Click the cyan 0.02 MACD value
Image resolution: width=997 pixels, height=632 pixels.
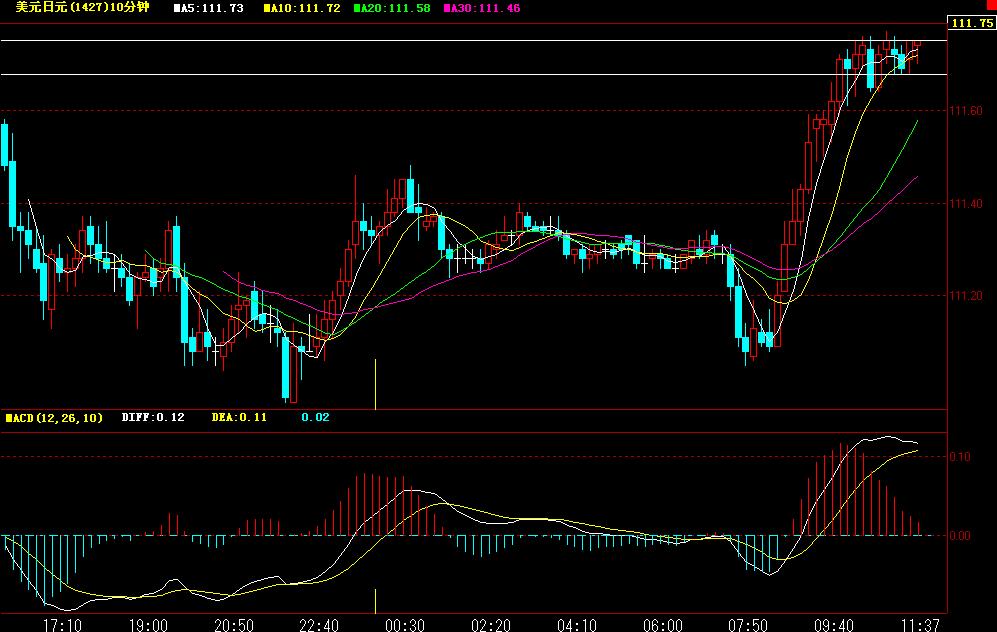[315, 417]
